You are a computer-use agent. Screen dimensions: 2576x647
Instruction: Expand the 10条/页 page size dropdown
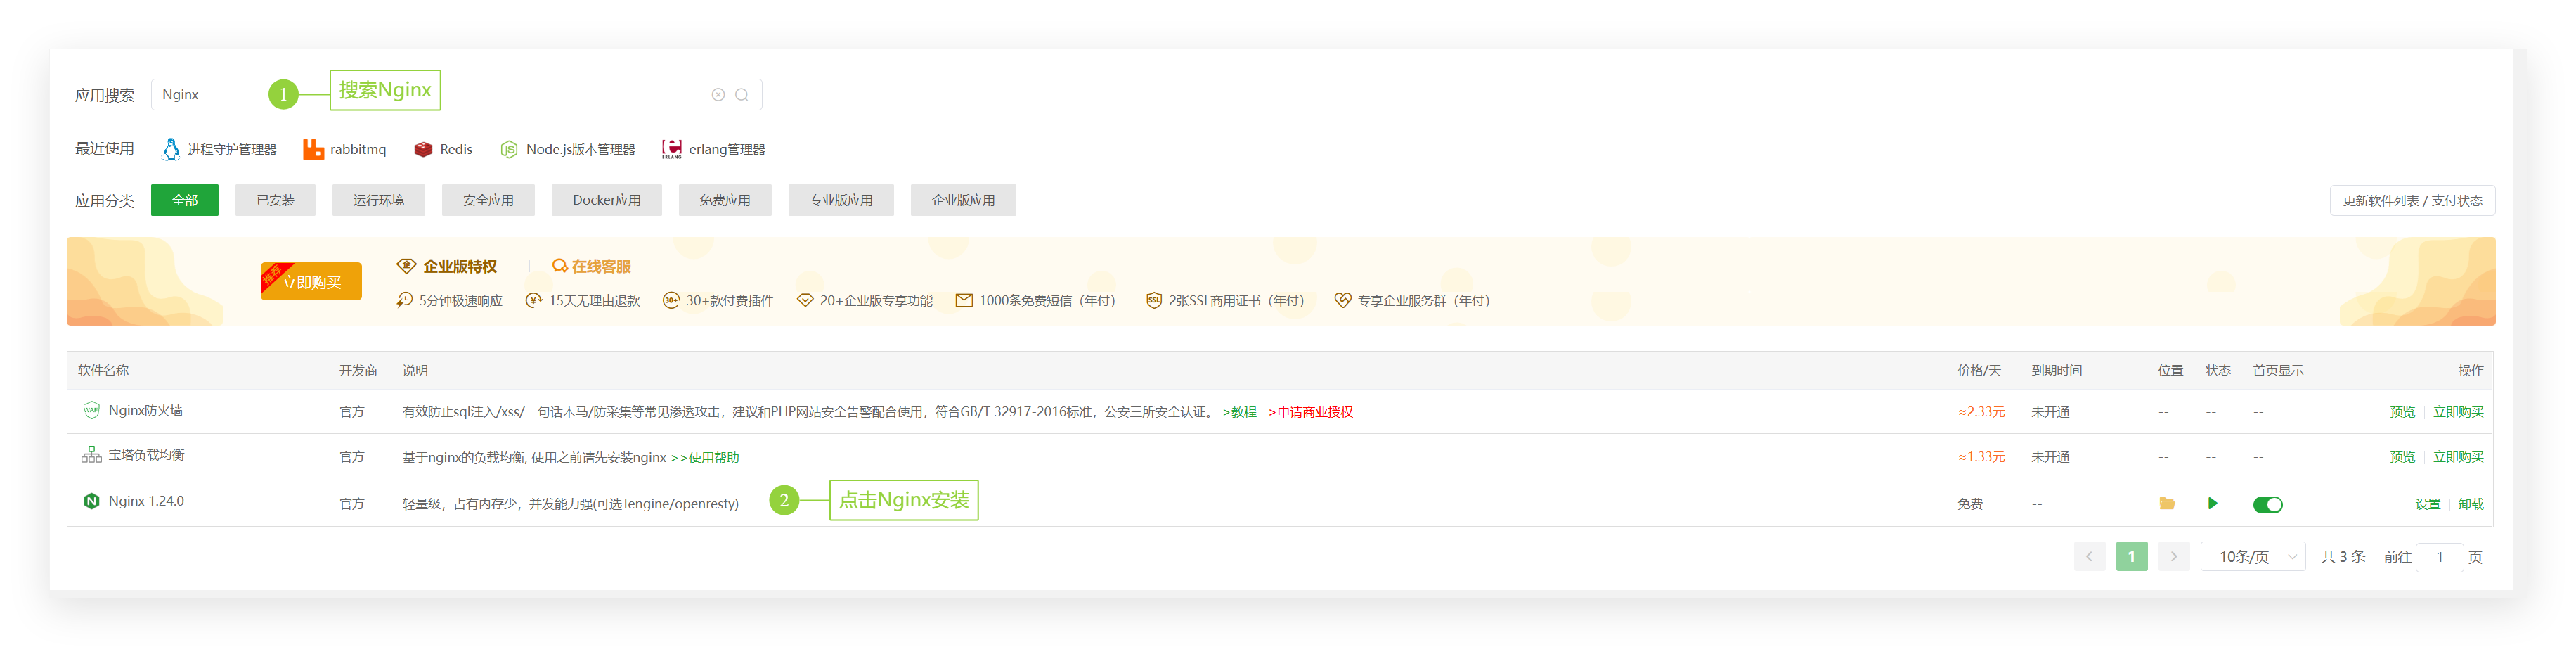pyautogui.click(x=2252, y=557)
